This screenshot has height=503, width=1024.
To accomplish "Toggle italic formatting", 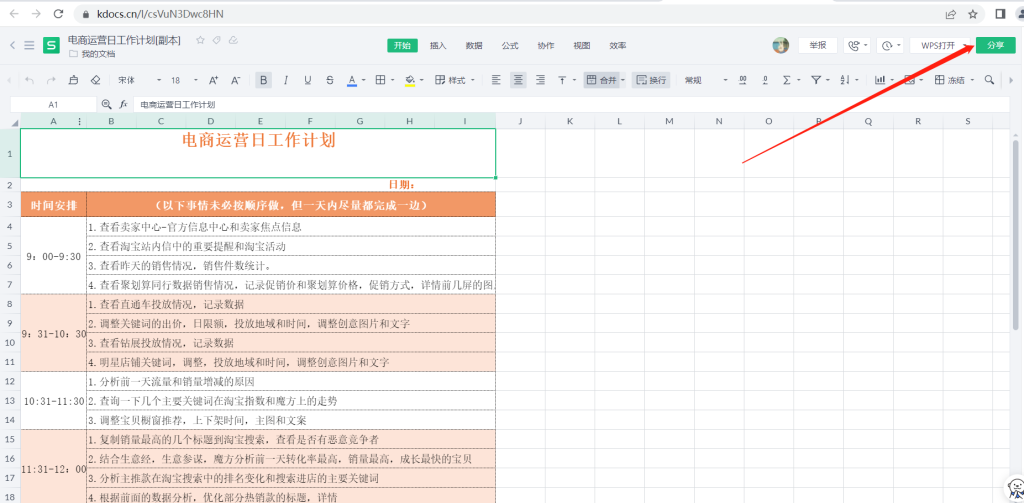I will 285,80.
